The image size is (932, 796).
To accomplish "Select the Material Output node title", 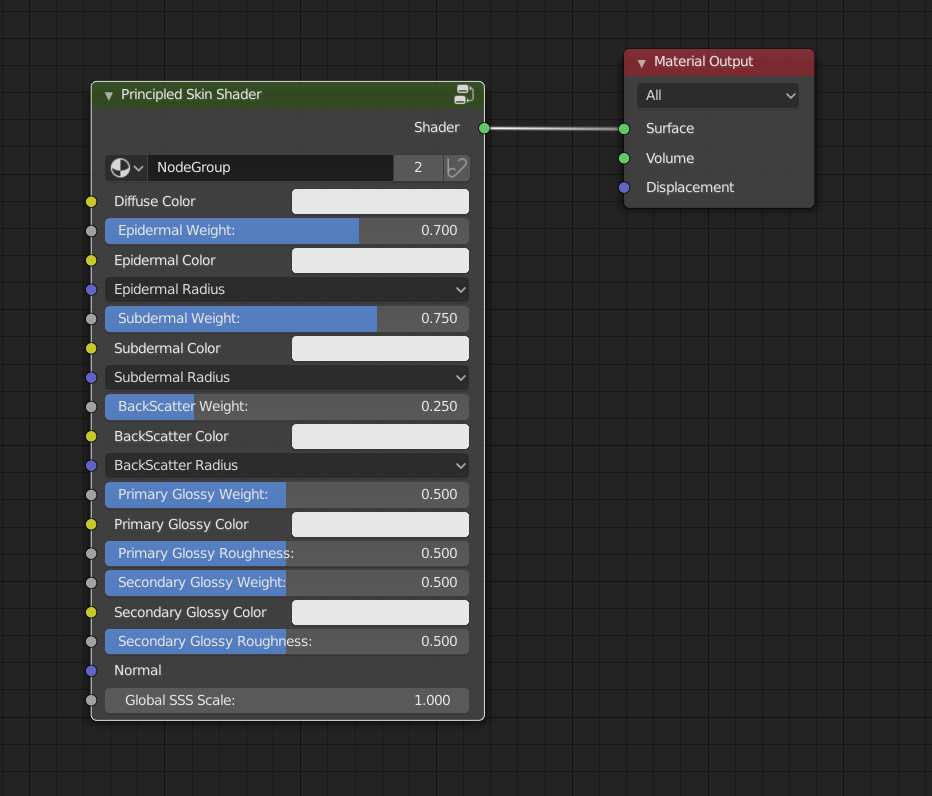I will [703, 62].
